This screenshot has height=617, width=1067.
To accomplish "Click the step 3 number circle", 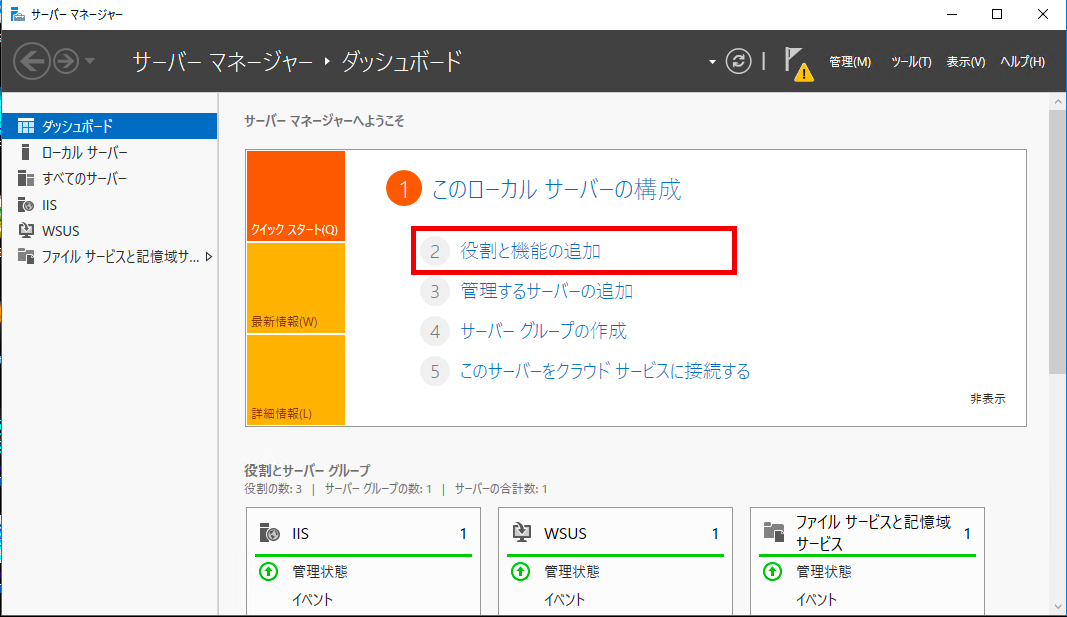I will [x=435, y=292].
